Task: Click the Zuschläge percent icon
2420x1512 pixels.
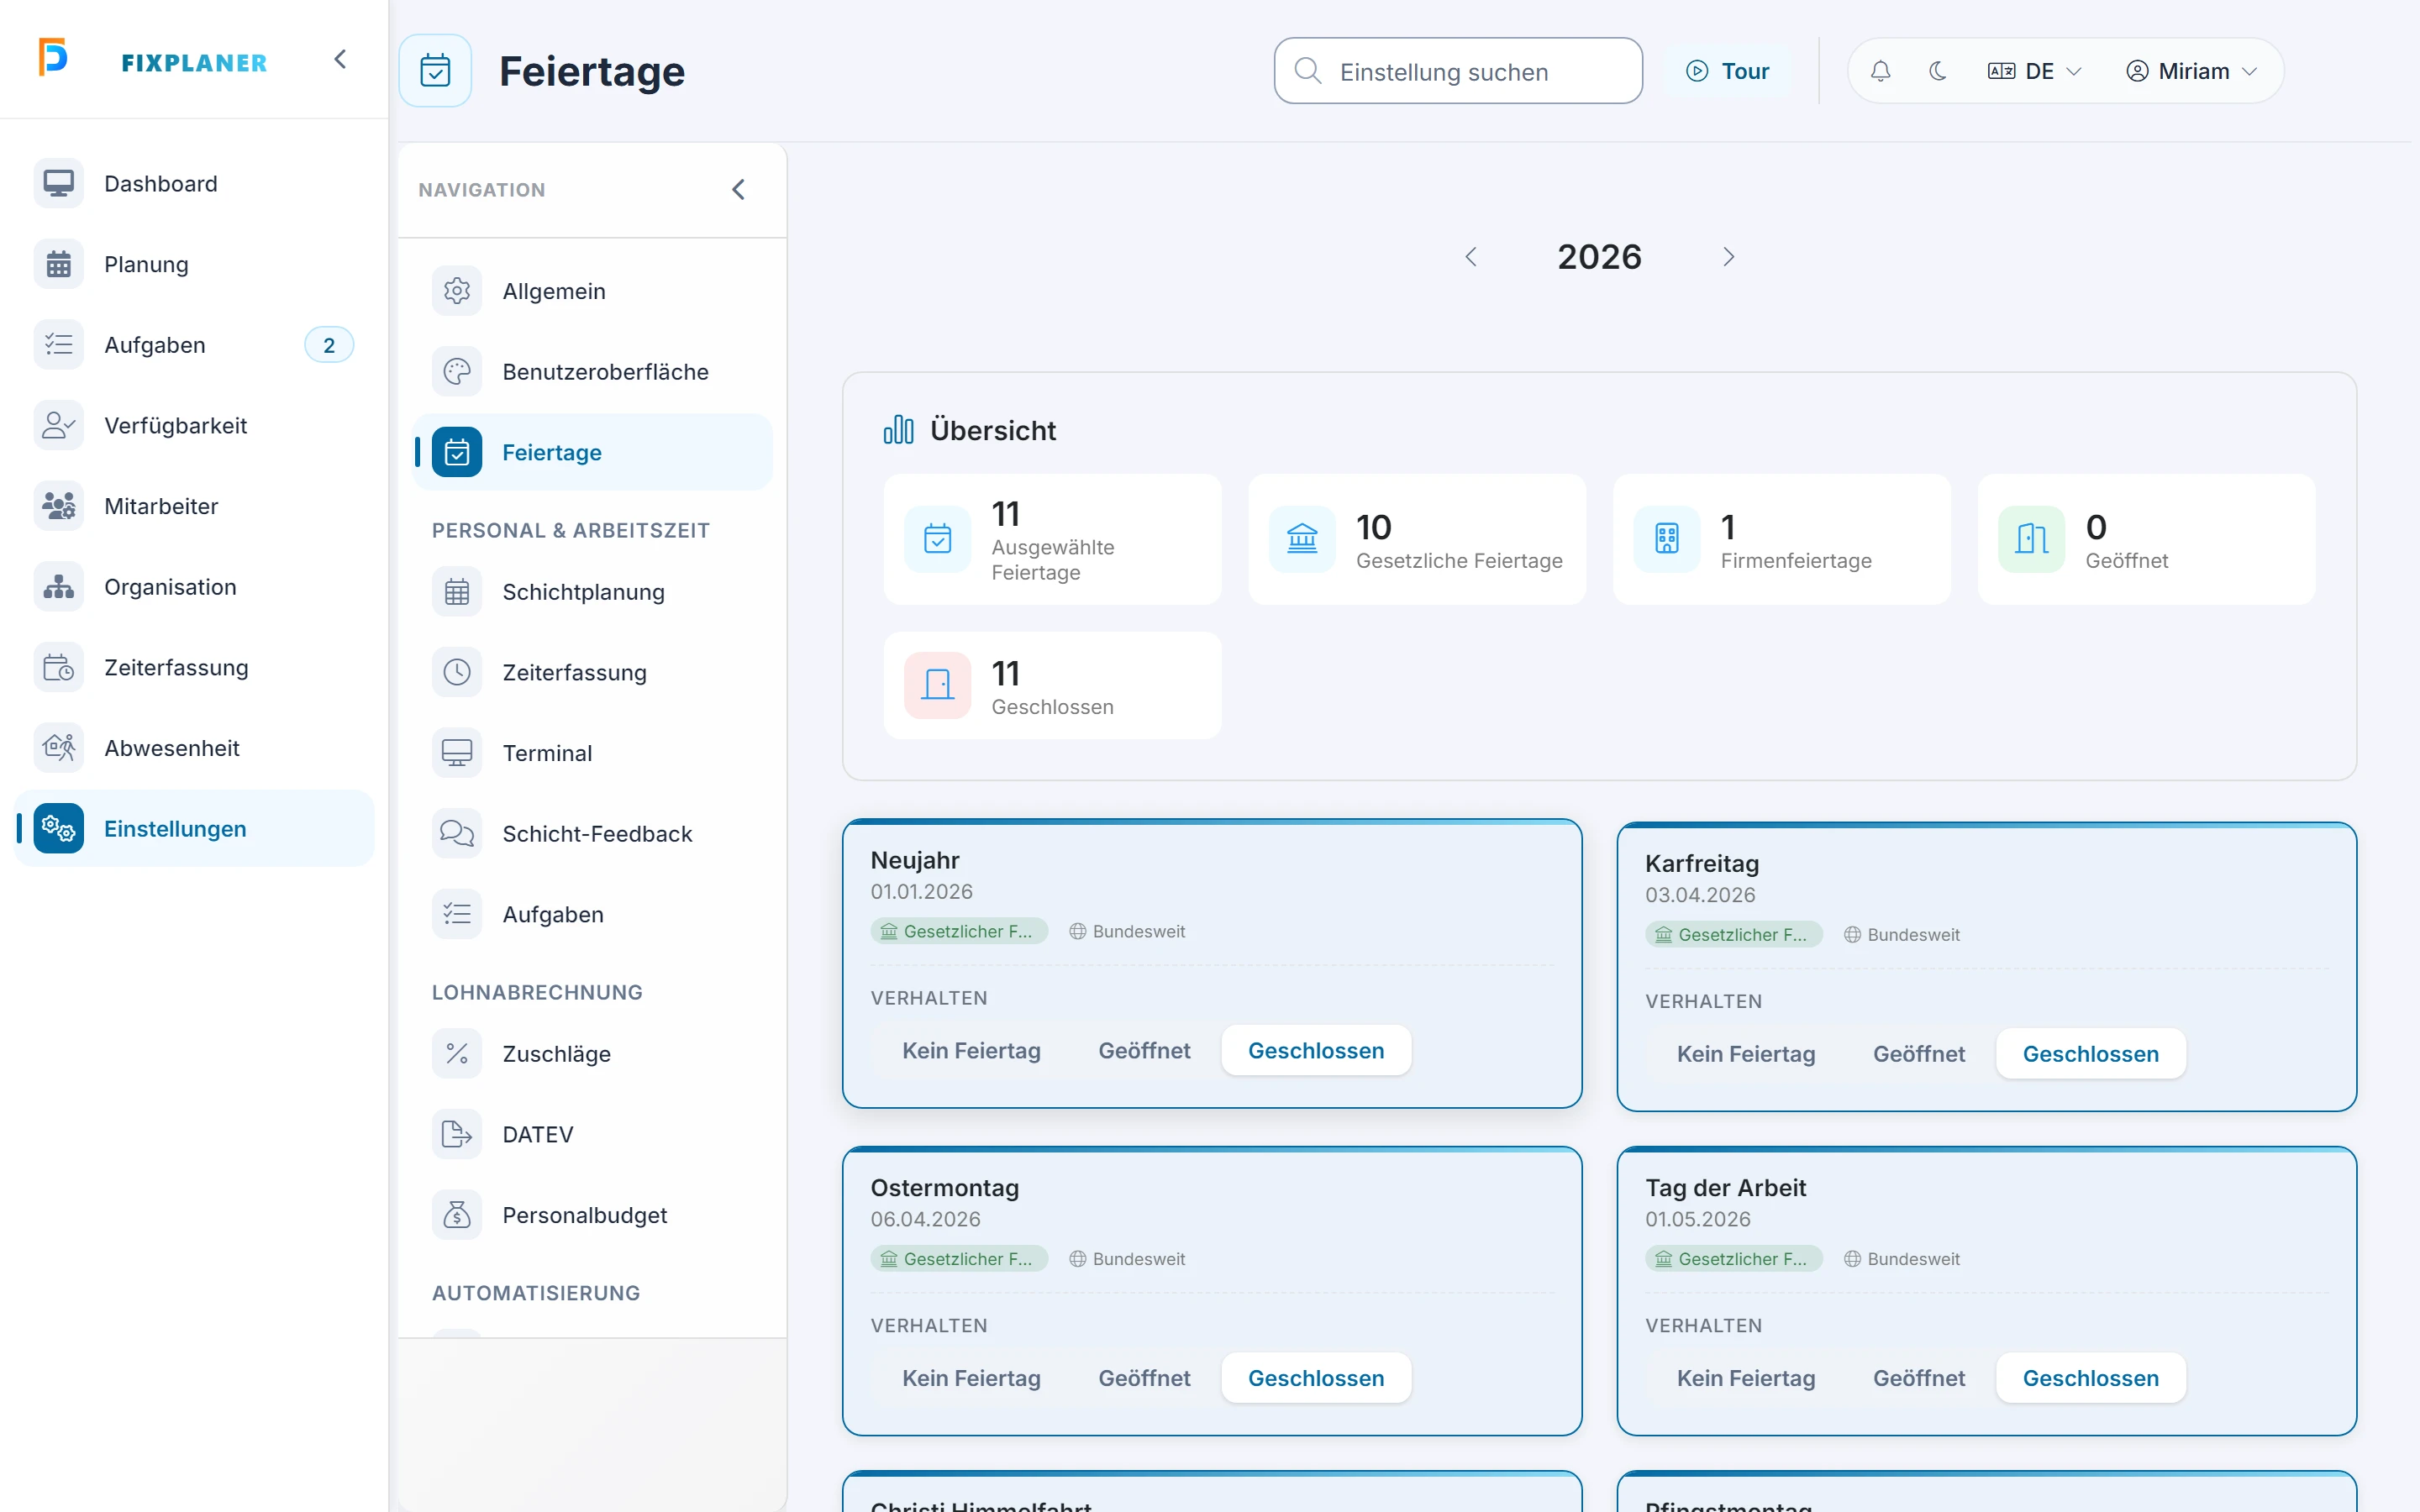Action: tap(457, 1054)
